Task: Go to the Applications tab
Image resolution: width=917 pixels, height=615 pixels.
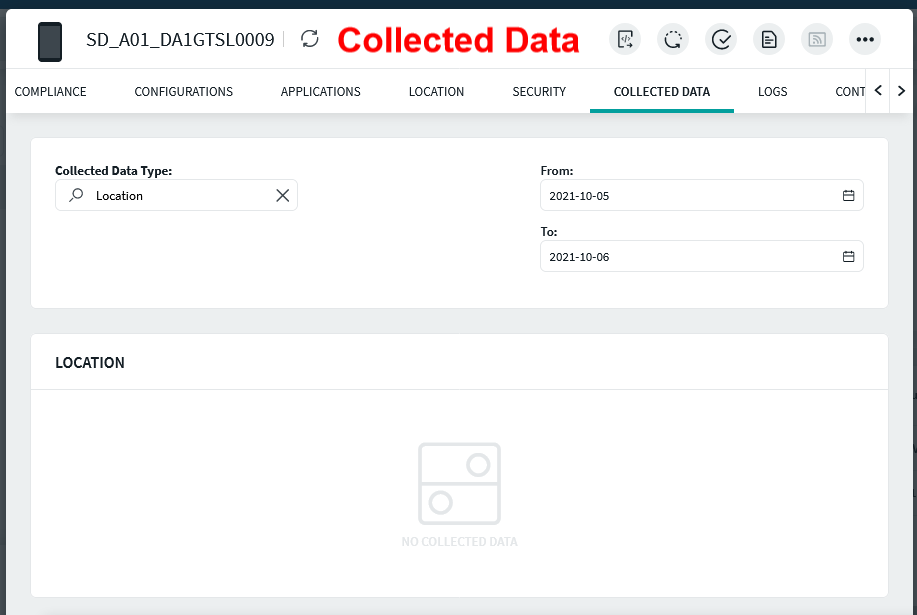Action: click(x=320, y=92)
